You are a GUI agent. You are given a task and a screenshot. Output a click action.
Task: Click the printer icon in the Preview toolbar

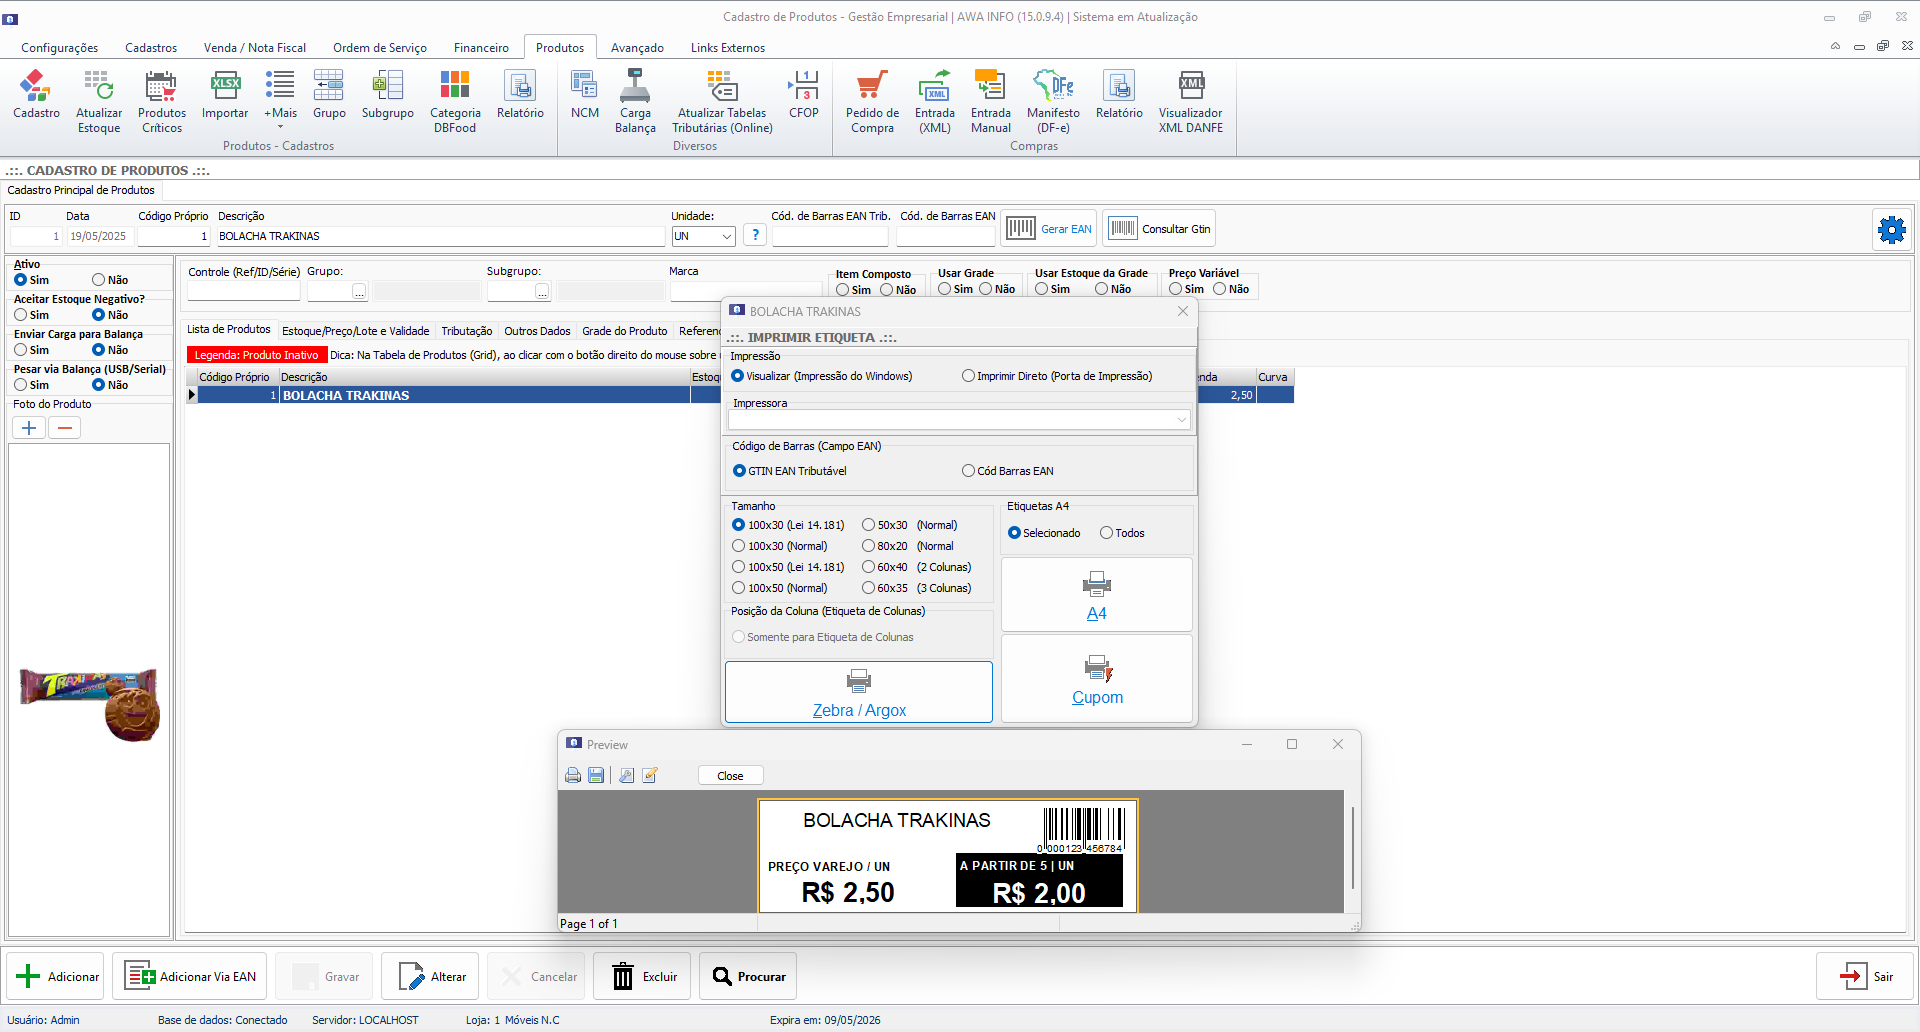(x=573, y=776)
